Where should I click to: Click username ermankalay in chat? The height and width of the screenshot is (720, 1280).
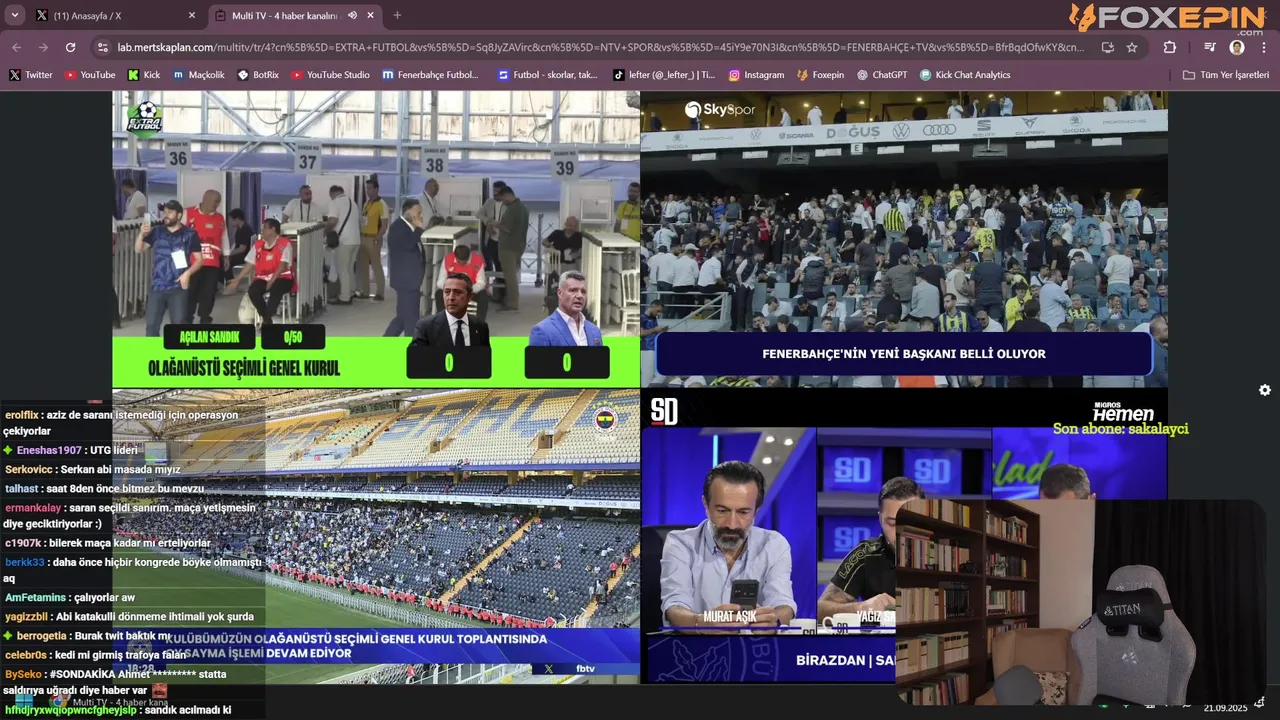pos(33,507)
